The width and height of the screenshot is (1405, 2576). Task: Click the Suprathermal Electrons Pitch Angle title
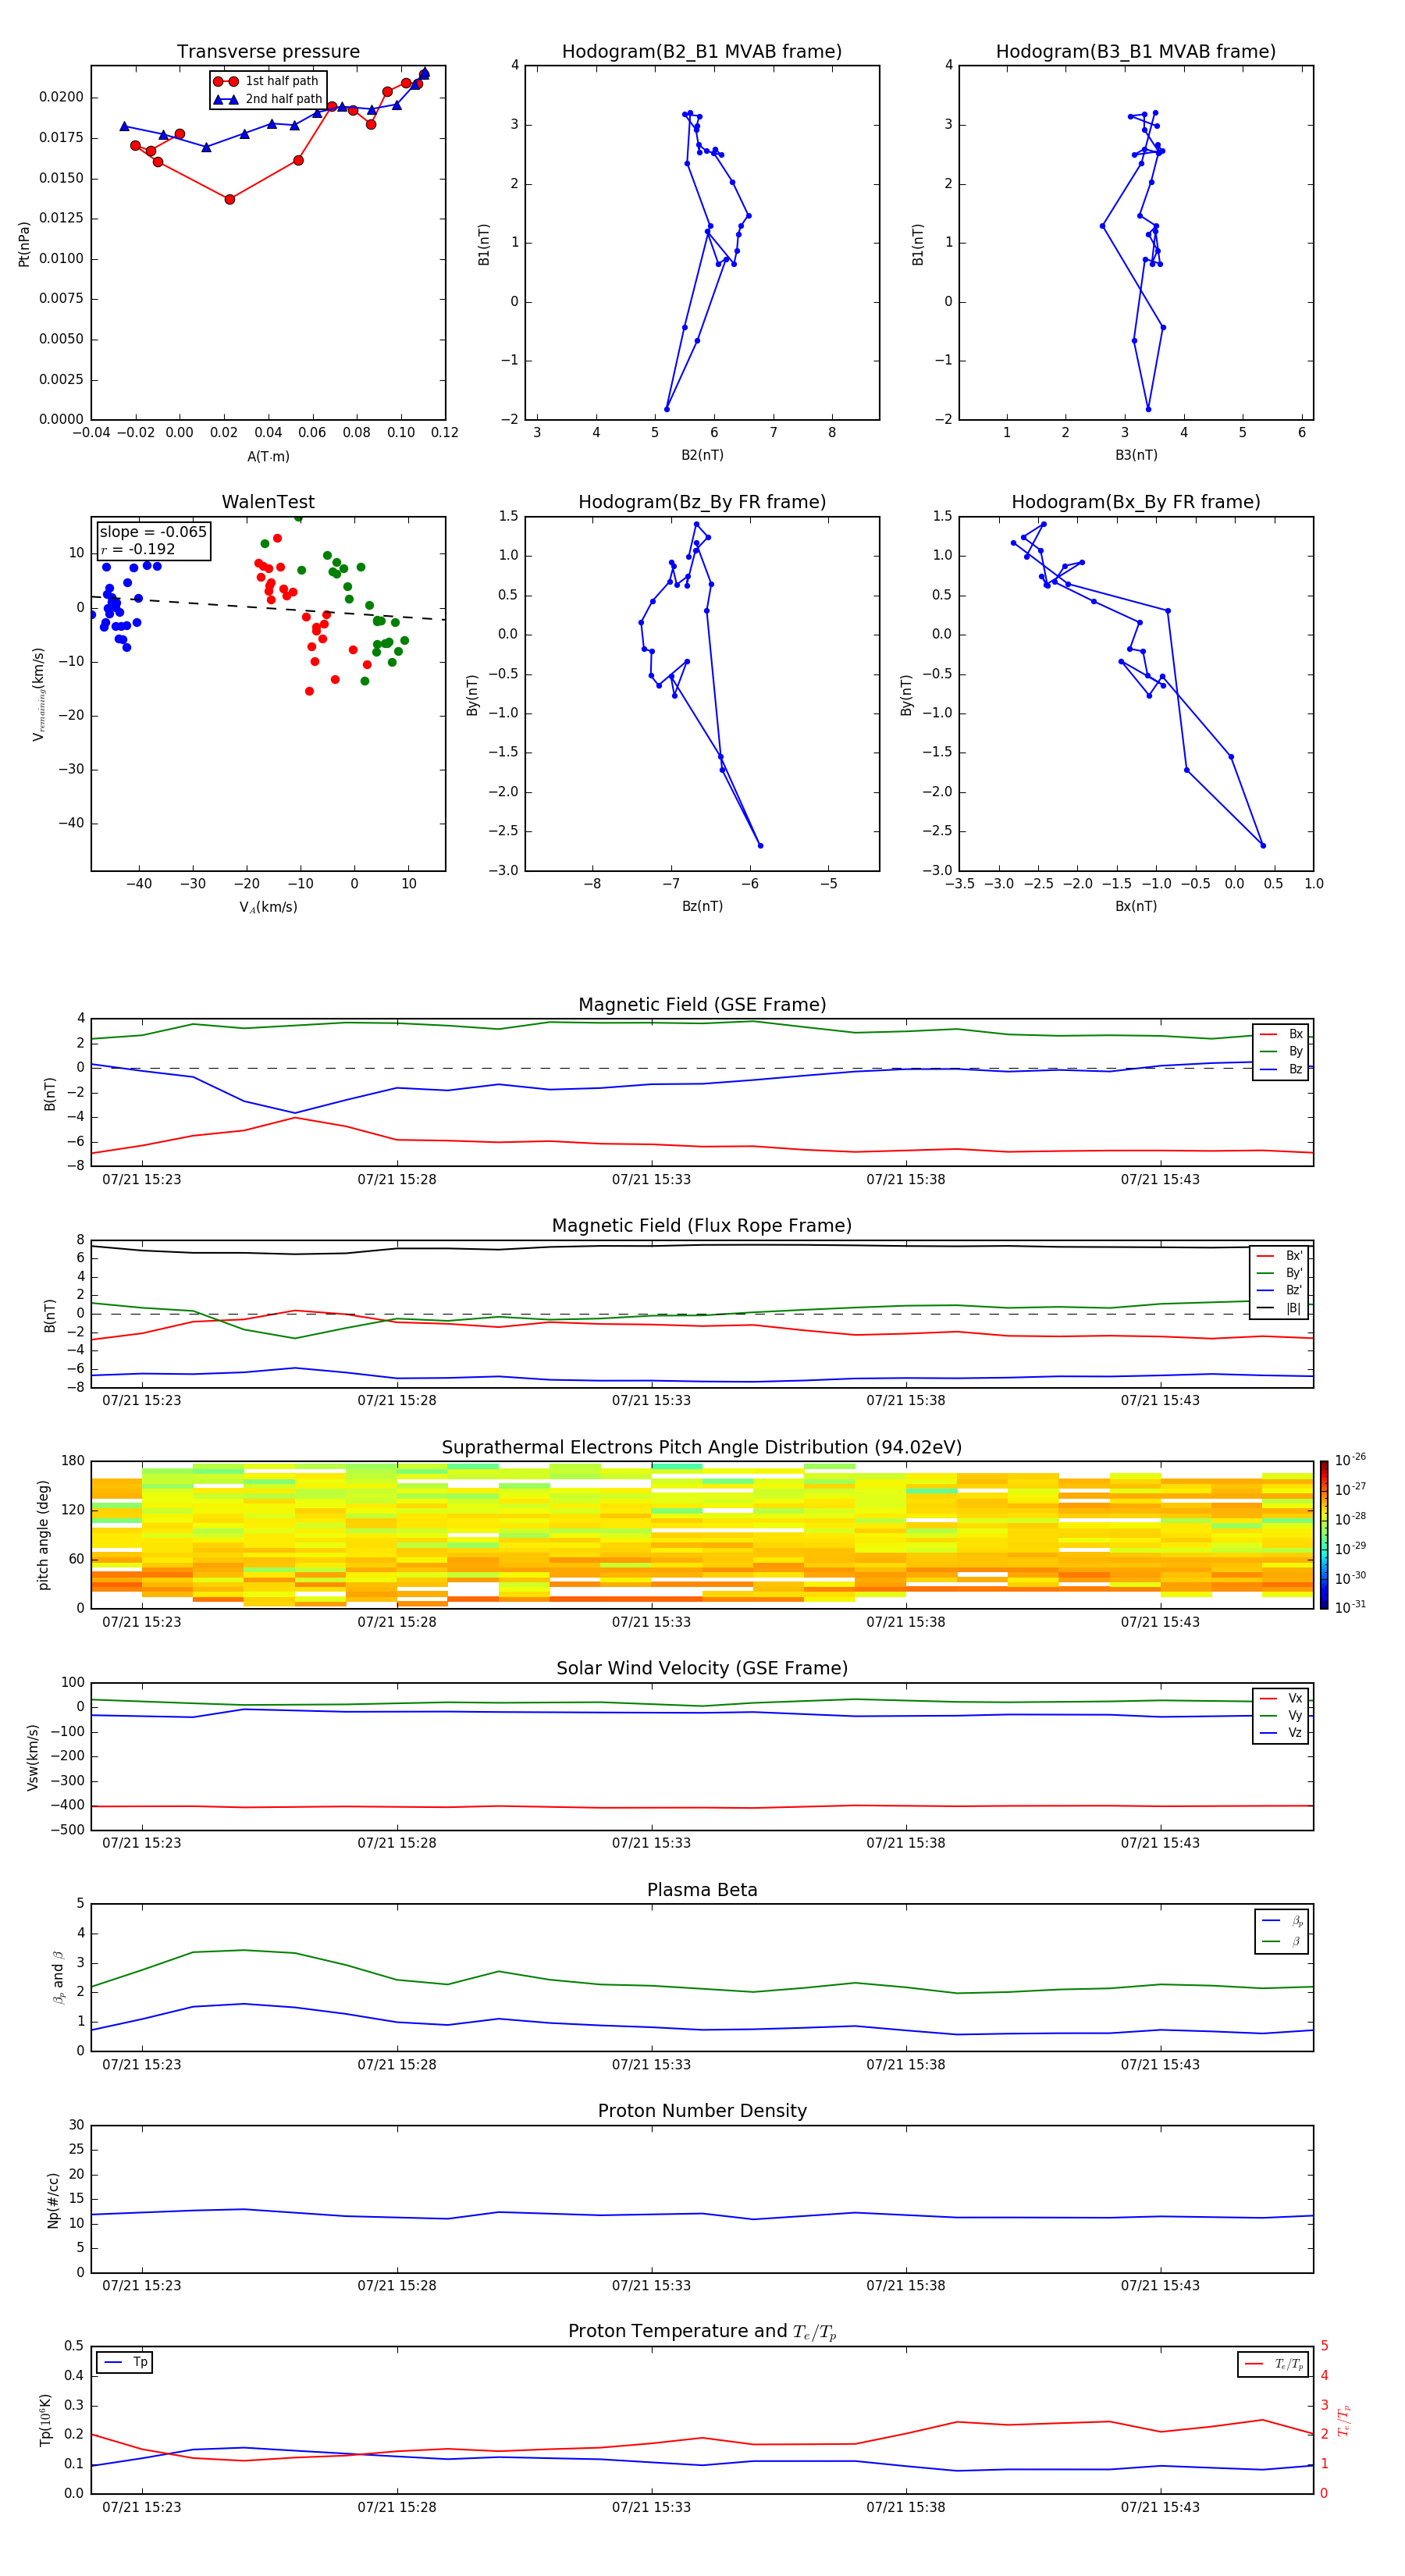(x=702, y=1447)
